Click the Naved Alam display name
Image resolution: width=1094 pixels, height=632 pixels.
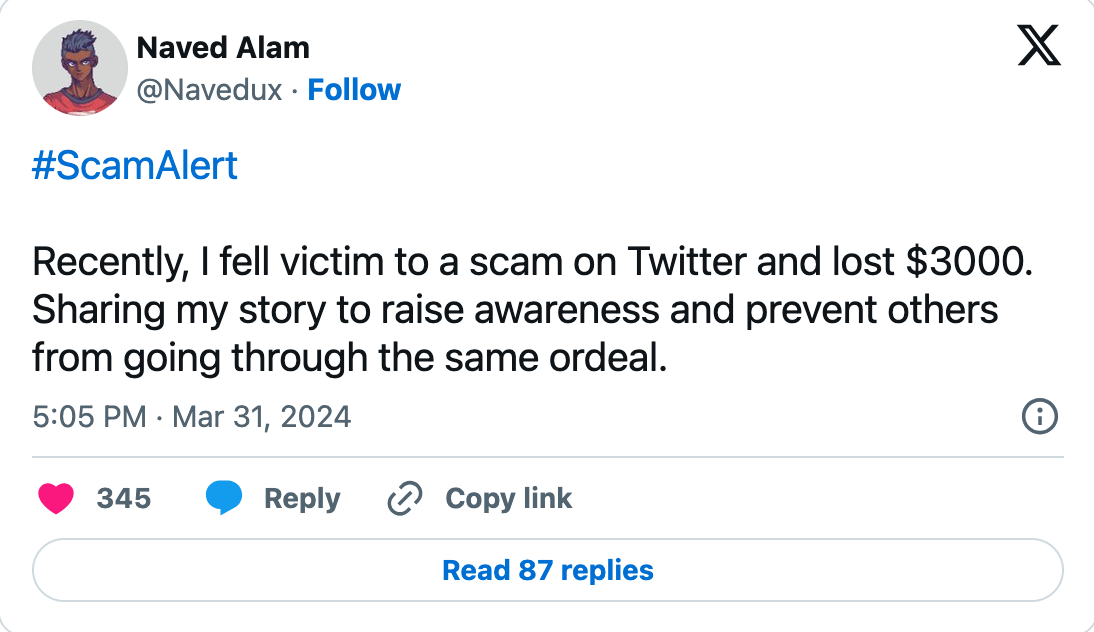click(x=223, y=47)
